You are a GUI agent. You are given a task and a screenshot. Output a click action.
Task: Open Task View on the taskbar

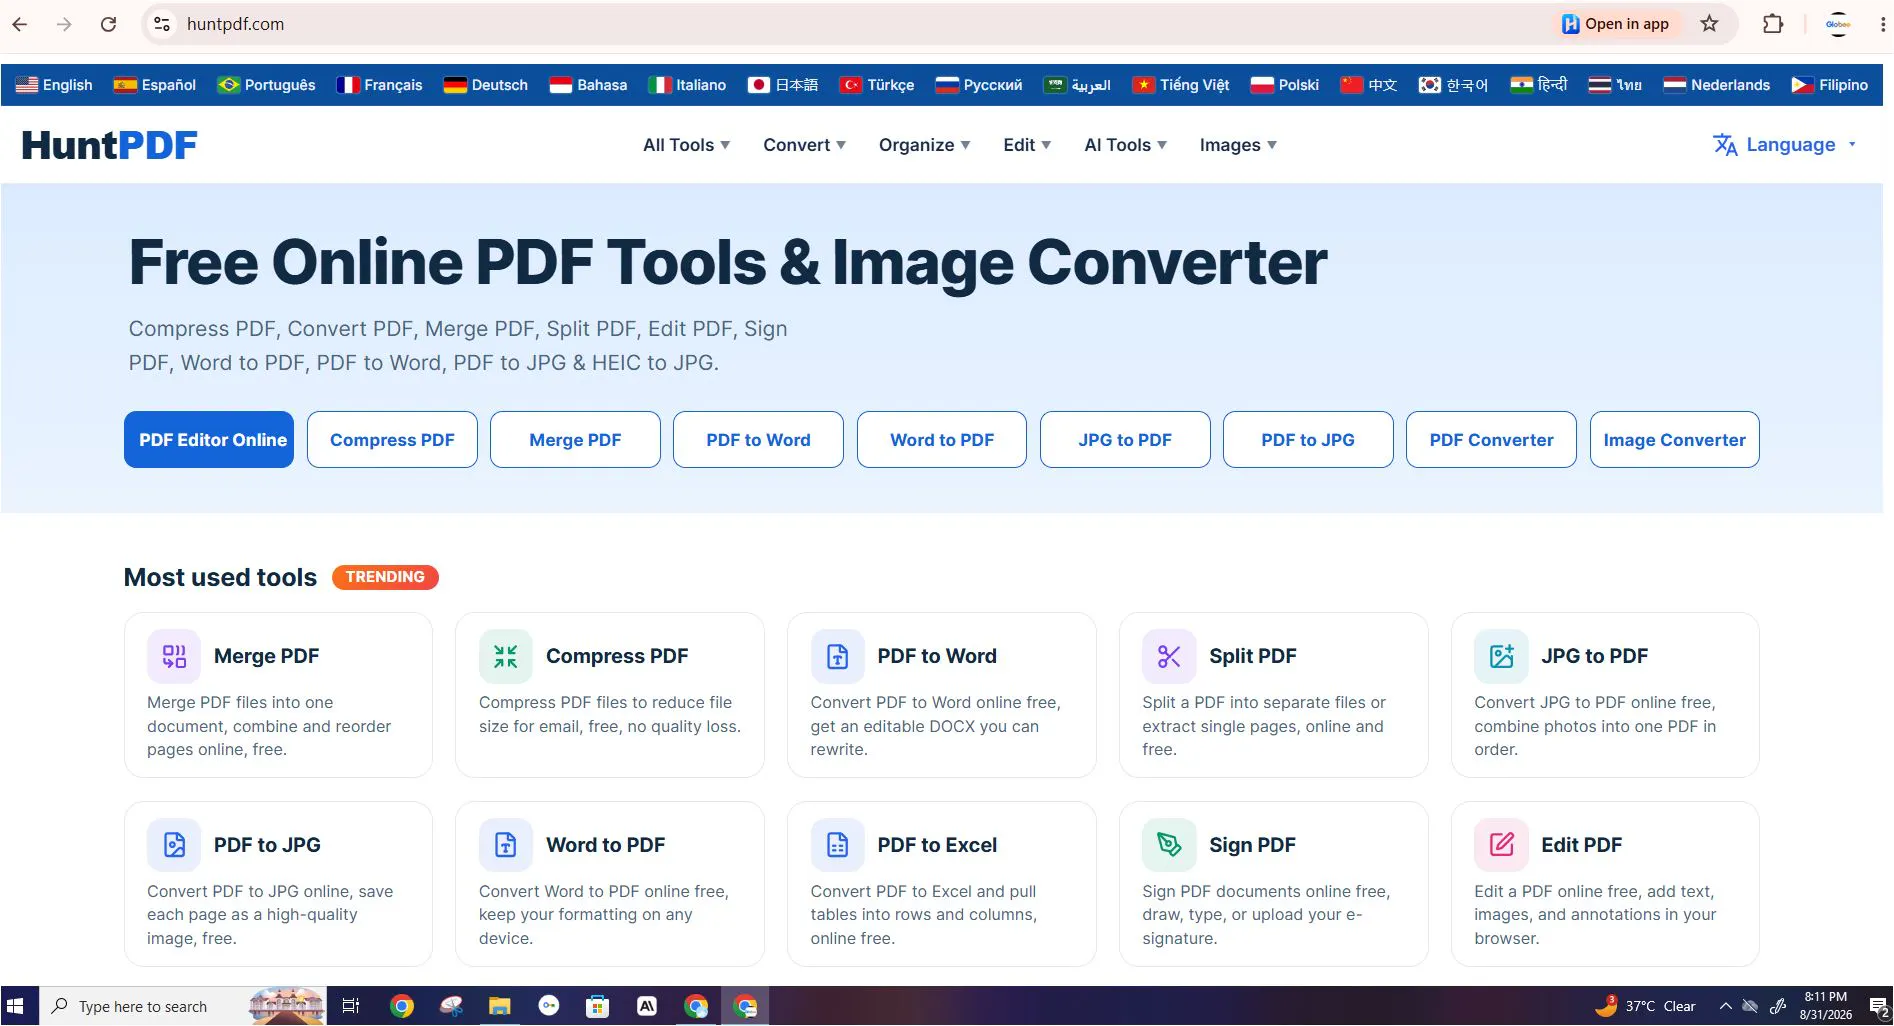(x=350, y=1006)
